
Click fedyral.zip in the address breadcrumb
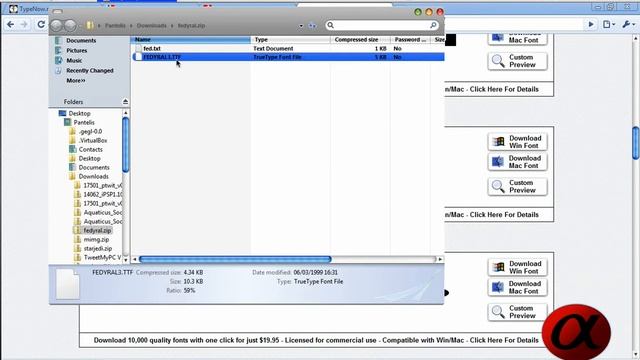pyautogui.click(x=191, y=25)
